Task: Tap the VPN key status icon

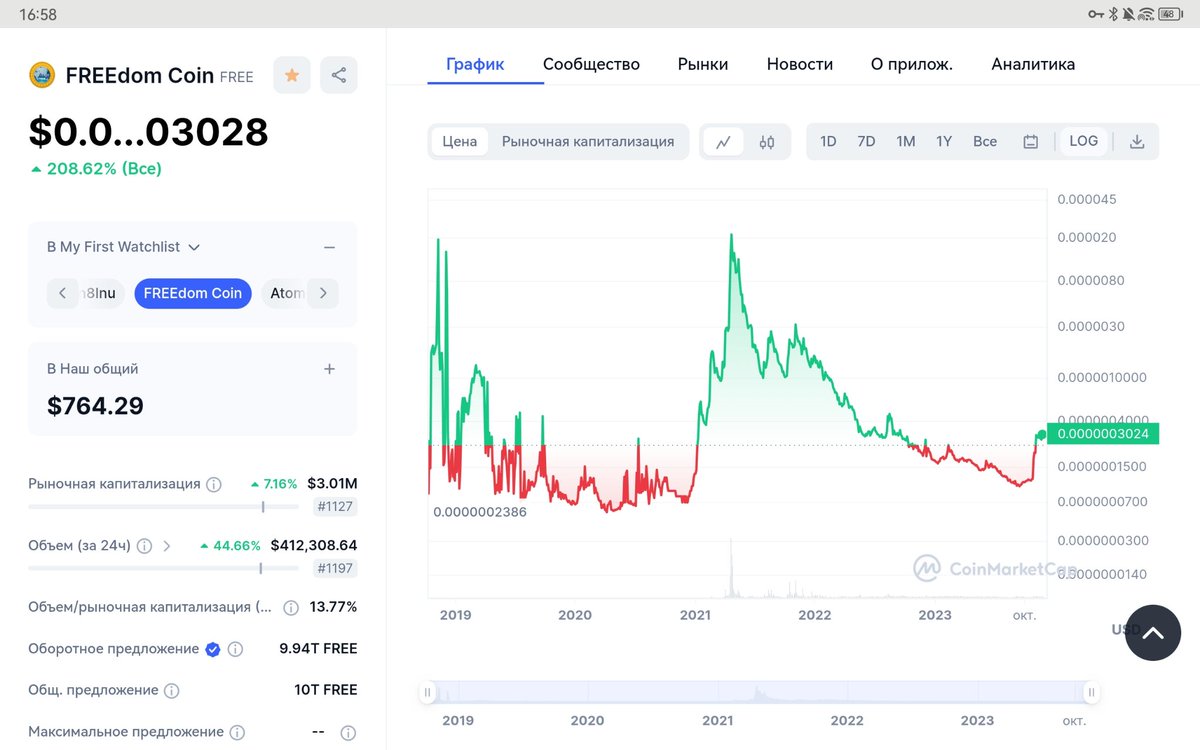Action: [1096, 14]
